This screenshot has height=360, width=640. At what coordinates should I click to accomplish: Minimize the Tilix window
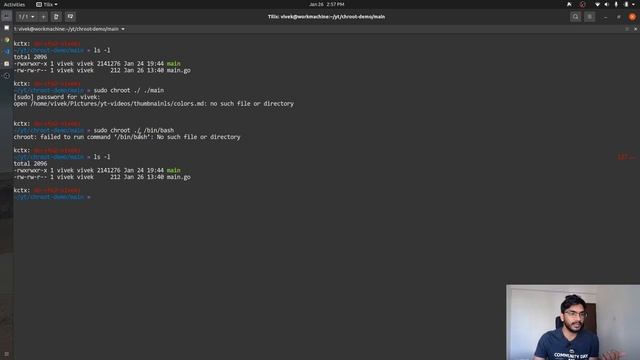pos(605,17)
